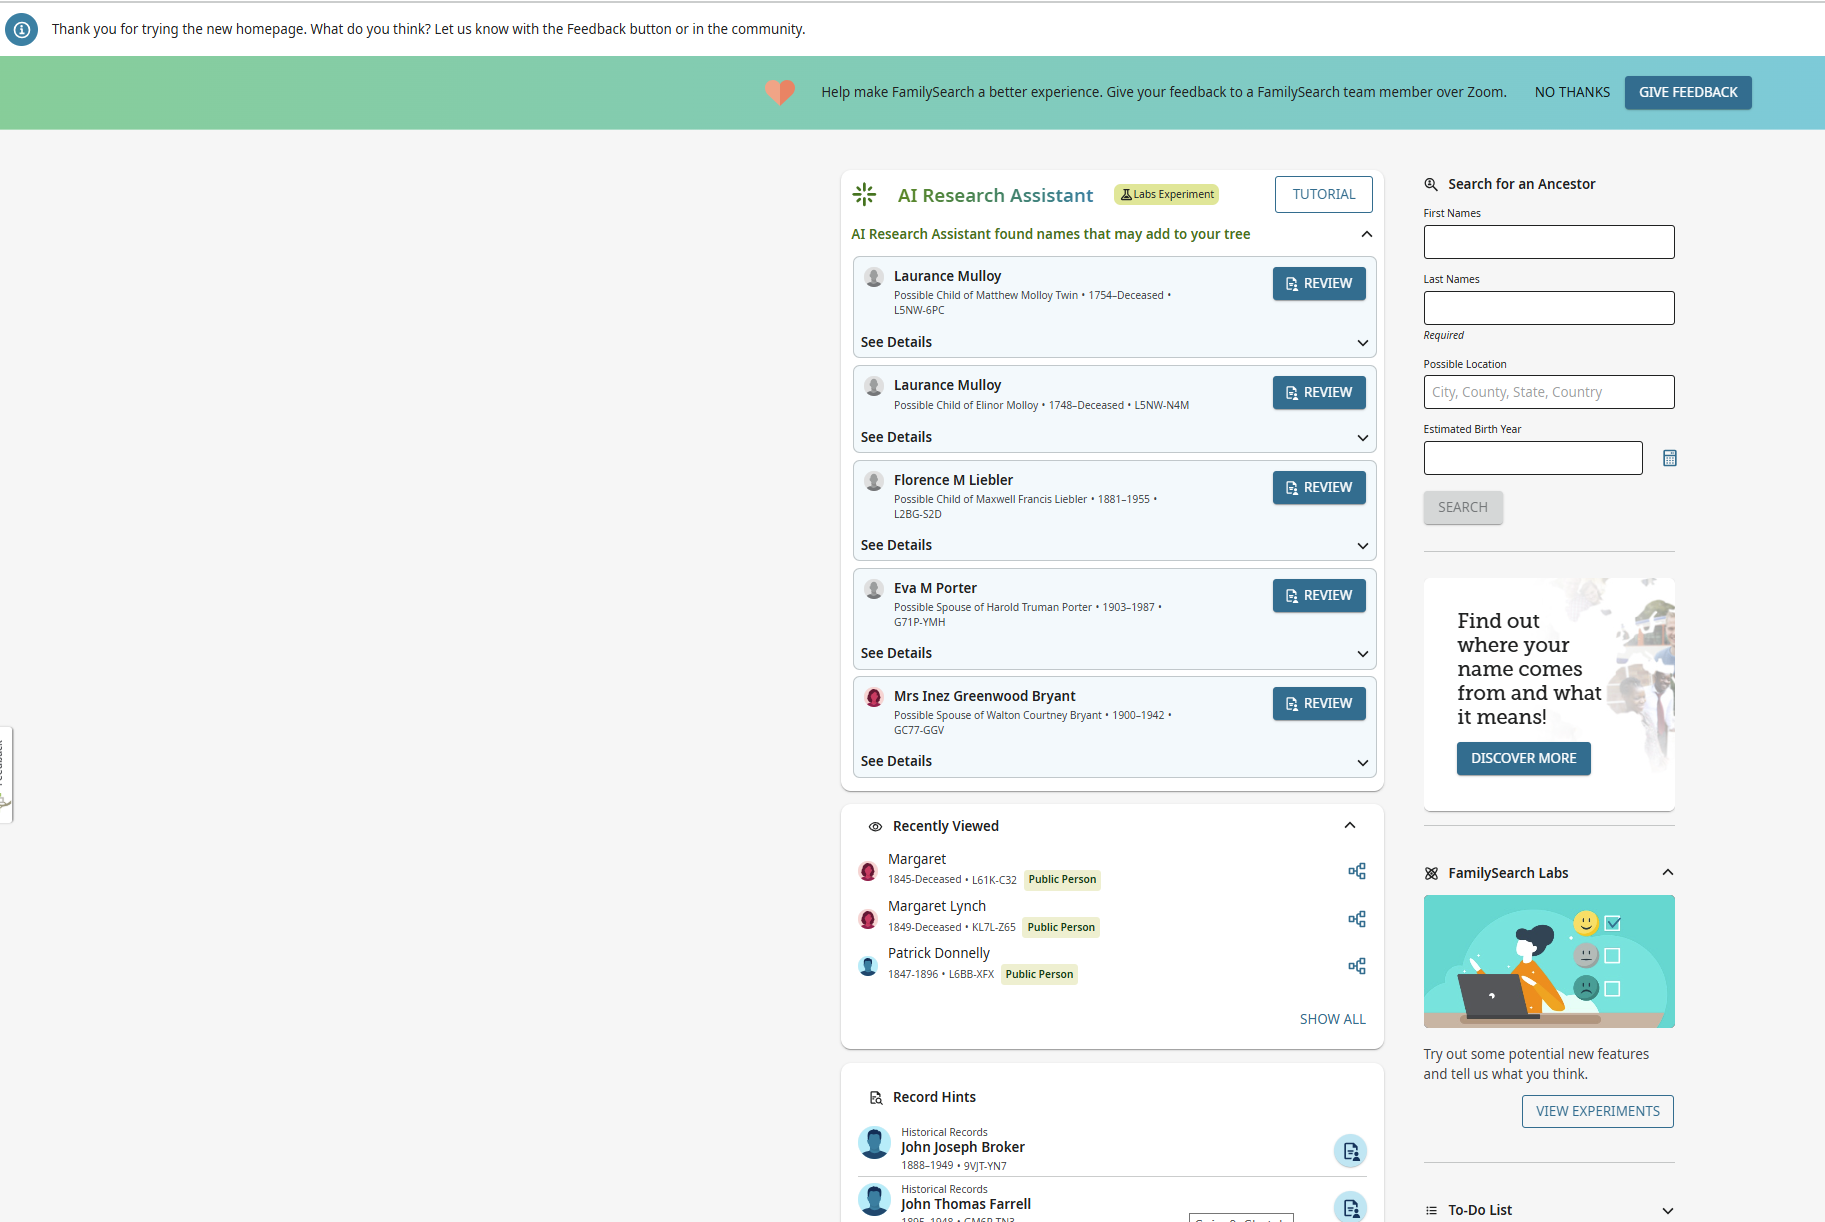
Task: Click the "Required" note under Last Names
Action: tap(1443, 335)
